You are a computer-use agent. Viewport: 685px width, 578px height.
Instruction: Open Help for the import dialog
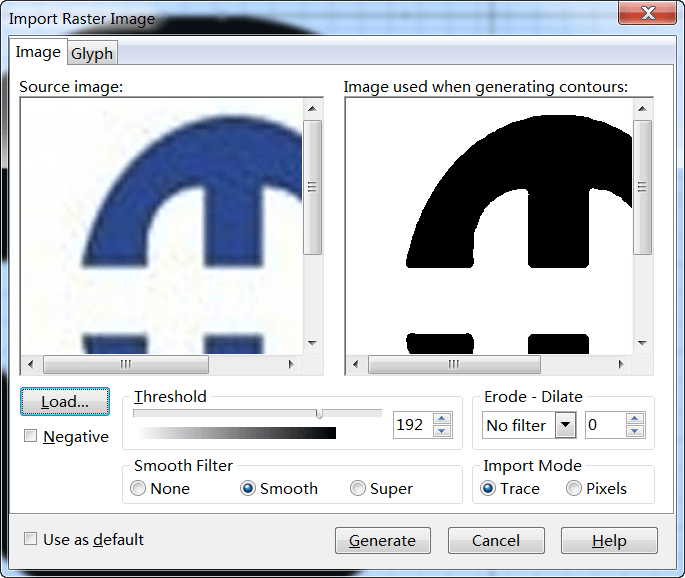click(609, 540)
